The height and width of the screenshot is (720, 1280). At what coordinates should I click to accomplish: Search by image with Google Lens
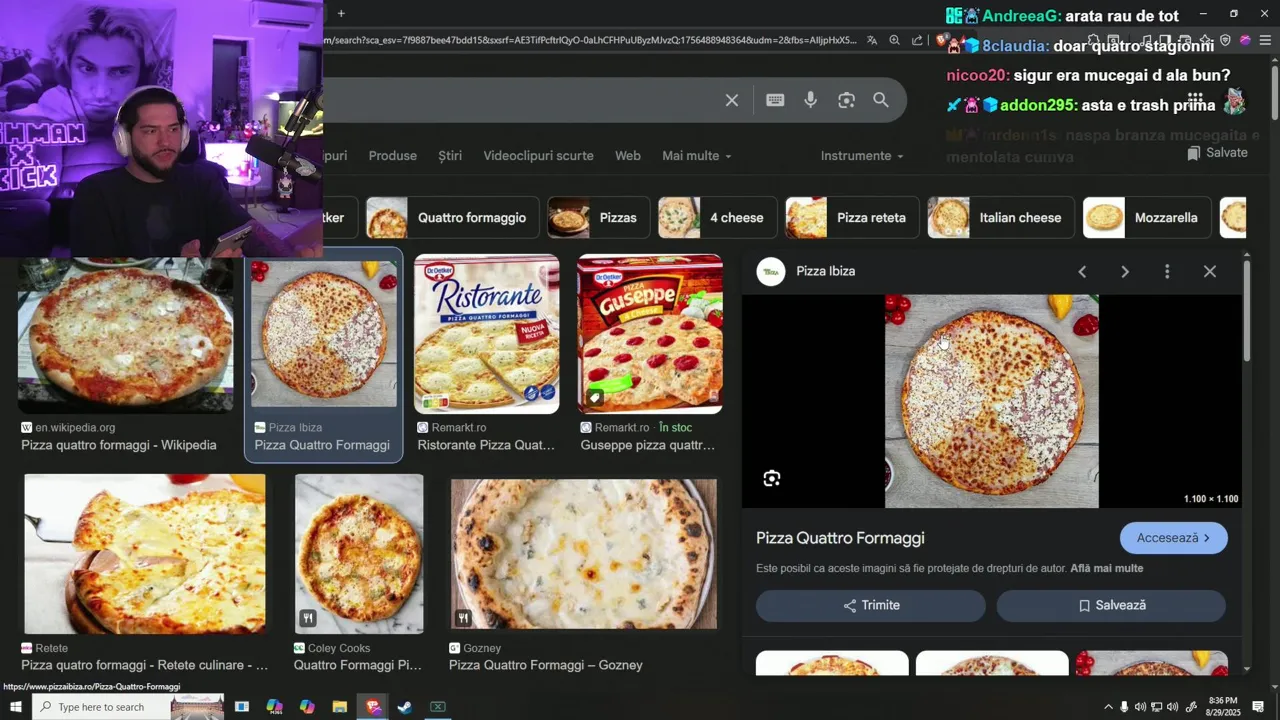tap(847, 100)
